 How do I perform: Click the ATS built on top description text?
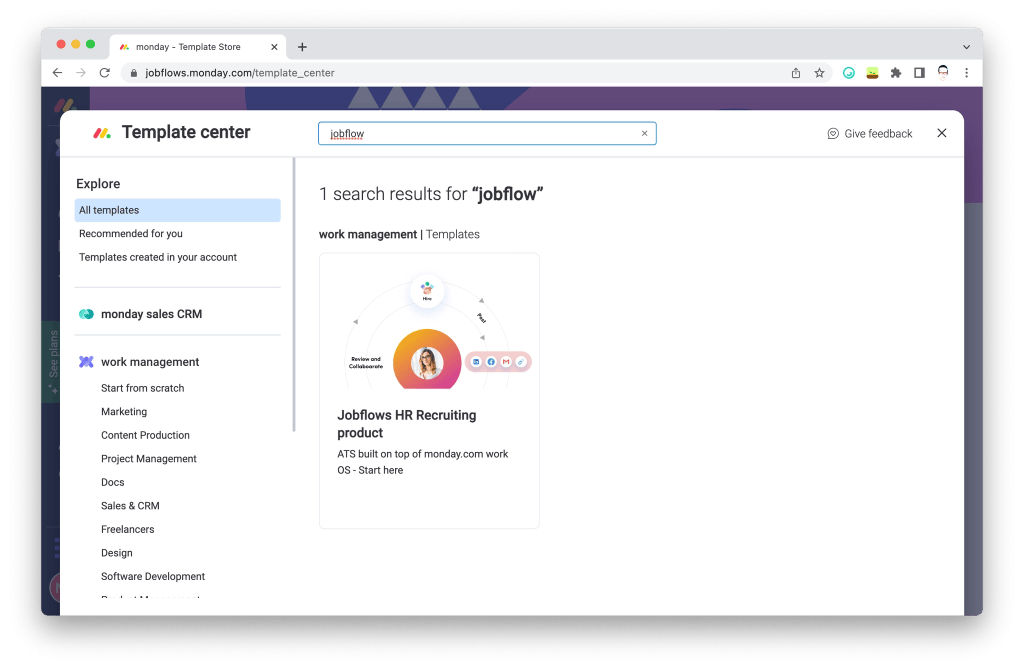(423, 462)
